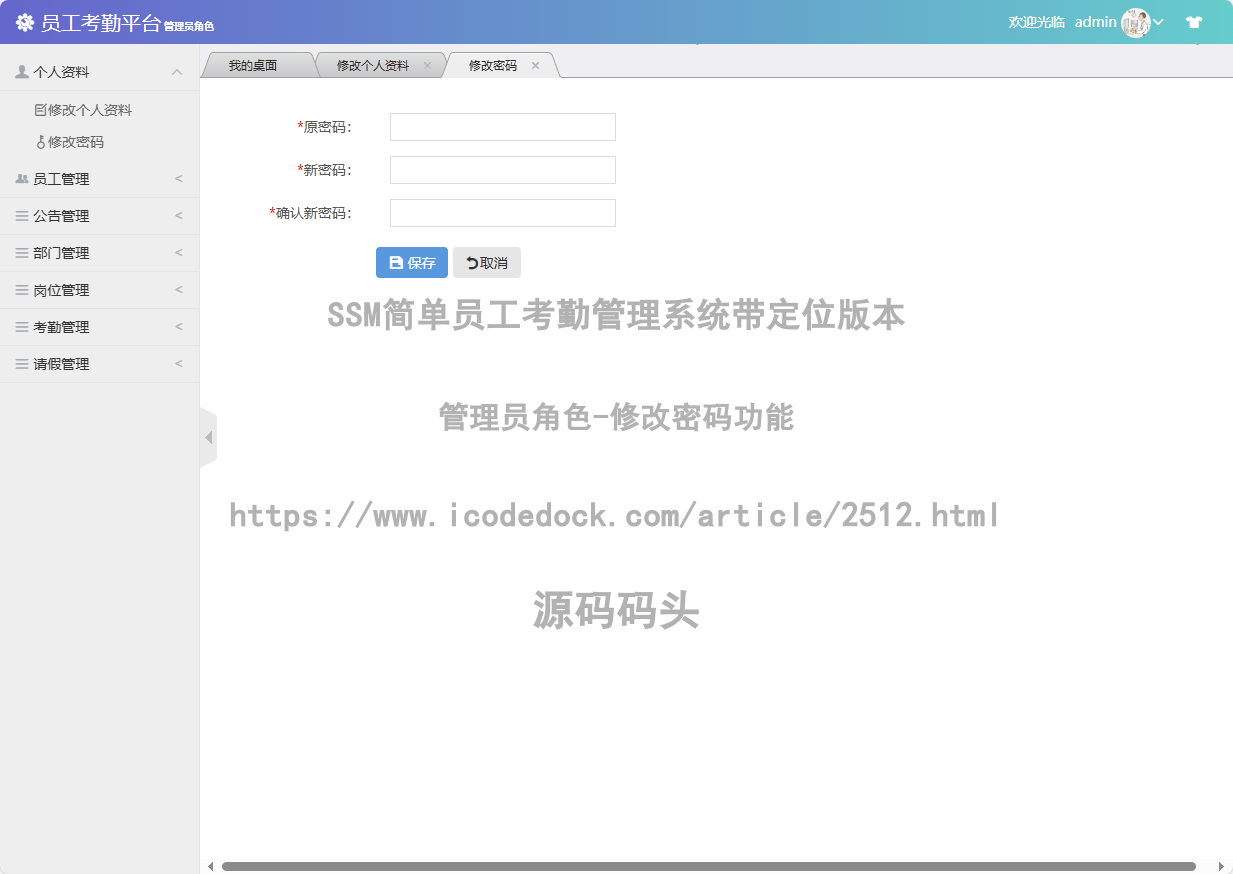
Task: Click the 取消 button
Action: pos(487,263)
